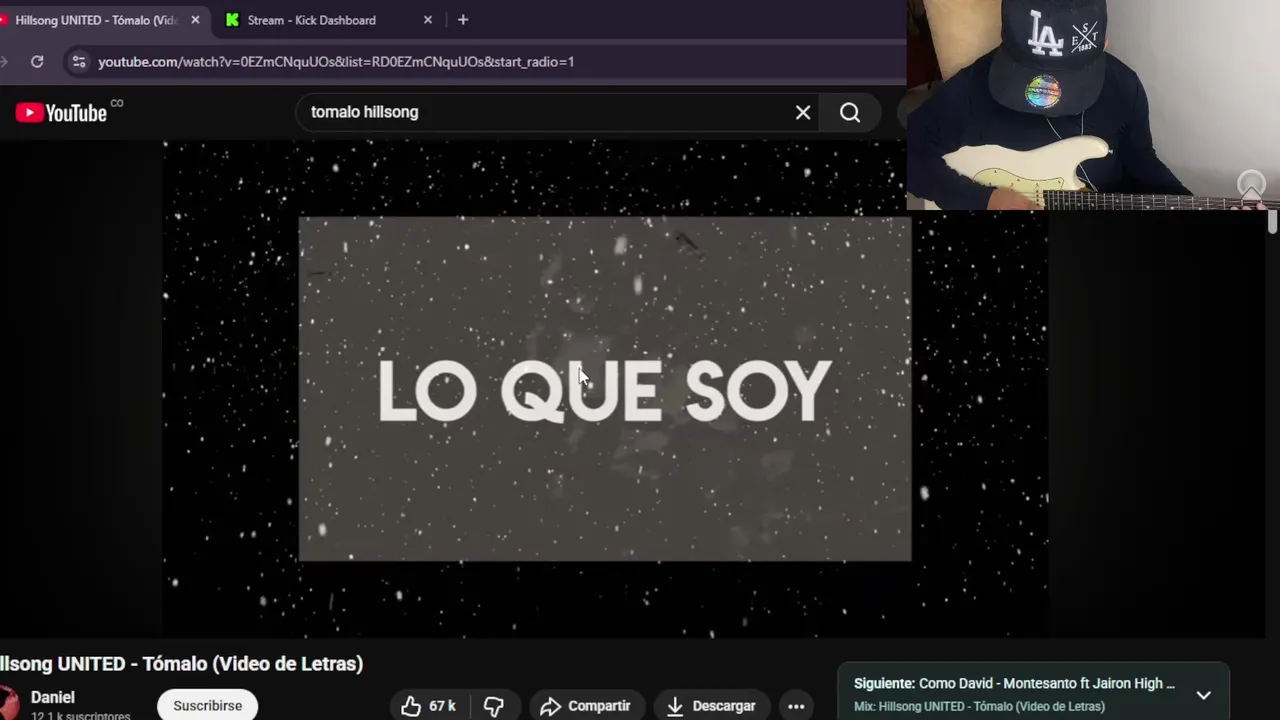Switch to Stream - Kick Dashboard tab

[x=311, y=20]
